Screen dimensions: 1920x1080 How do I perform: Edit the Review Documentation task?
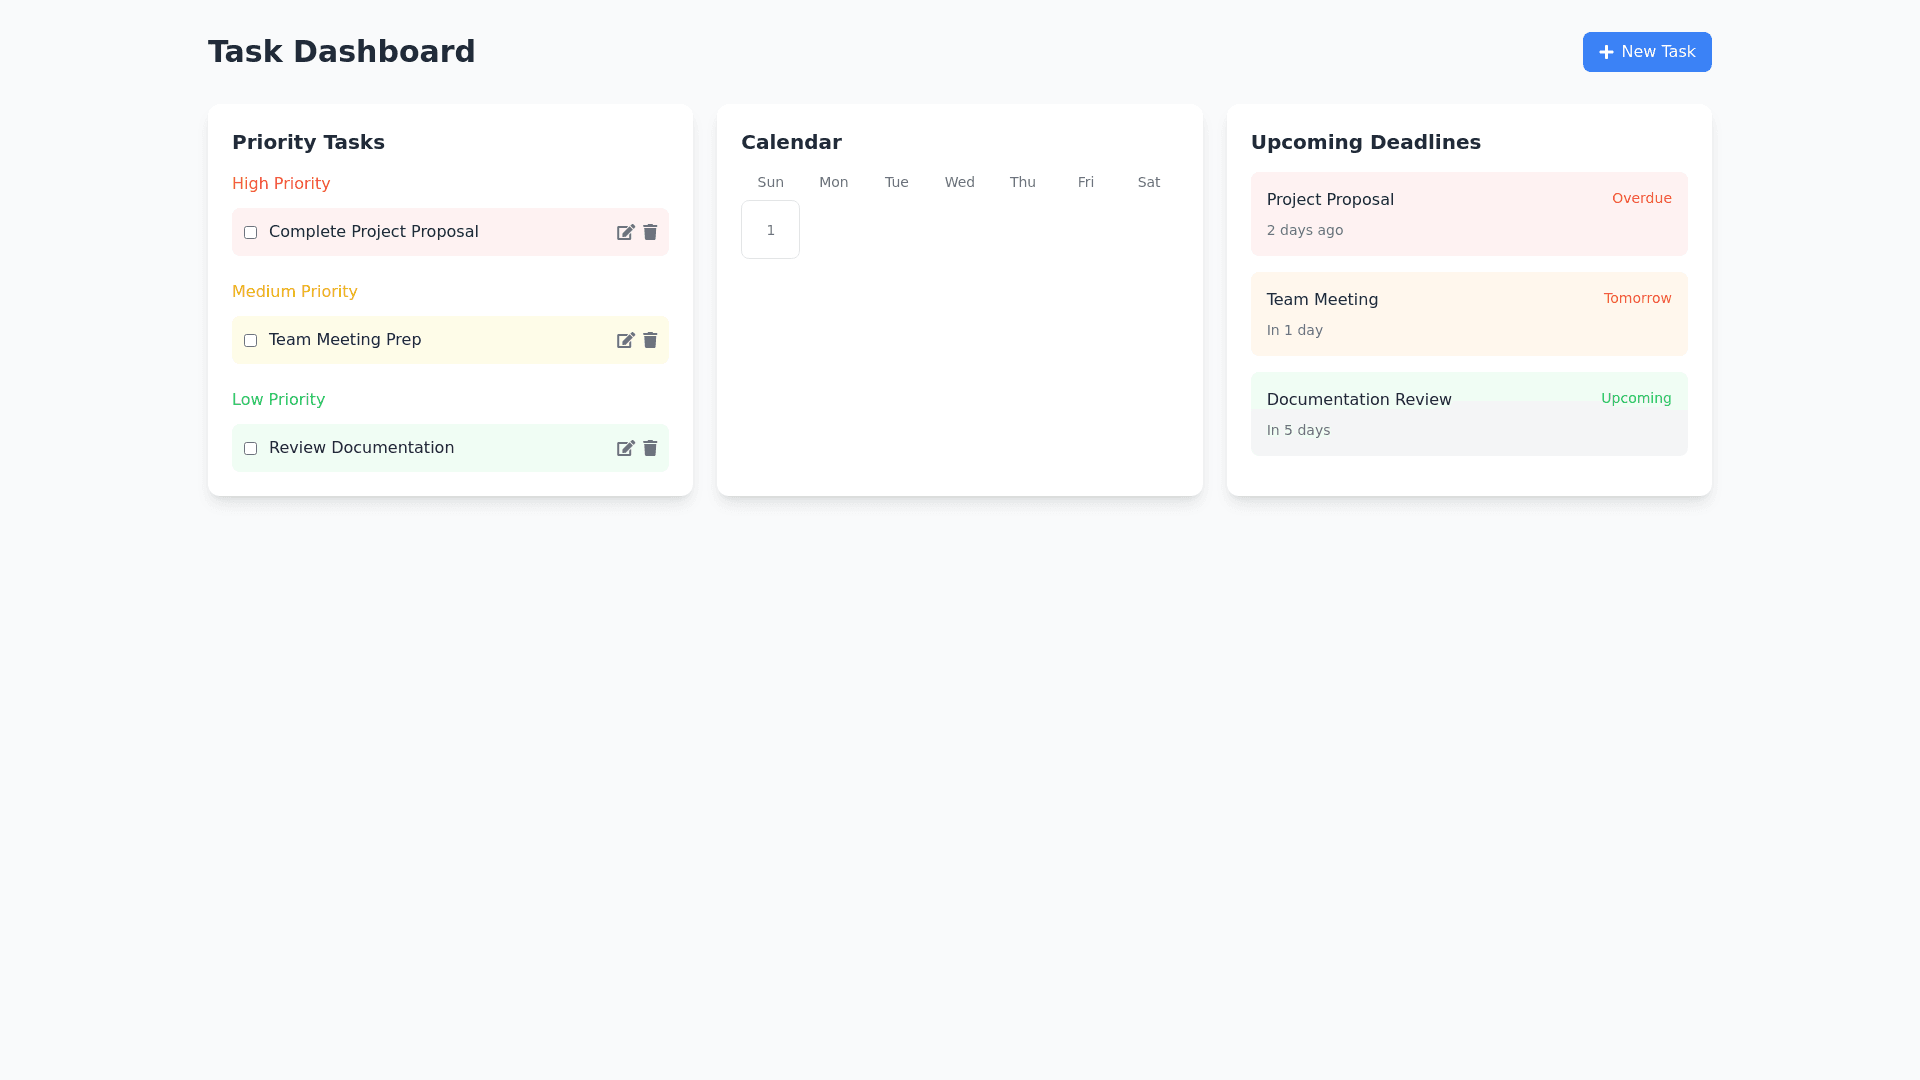625,448
